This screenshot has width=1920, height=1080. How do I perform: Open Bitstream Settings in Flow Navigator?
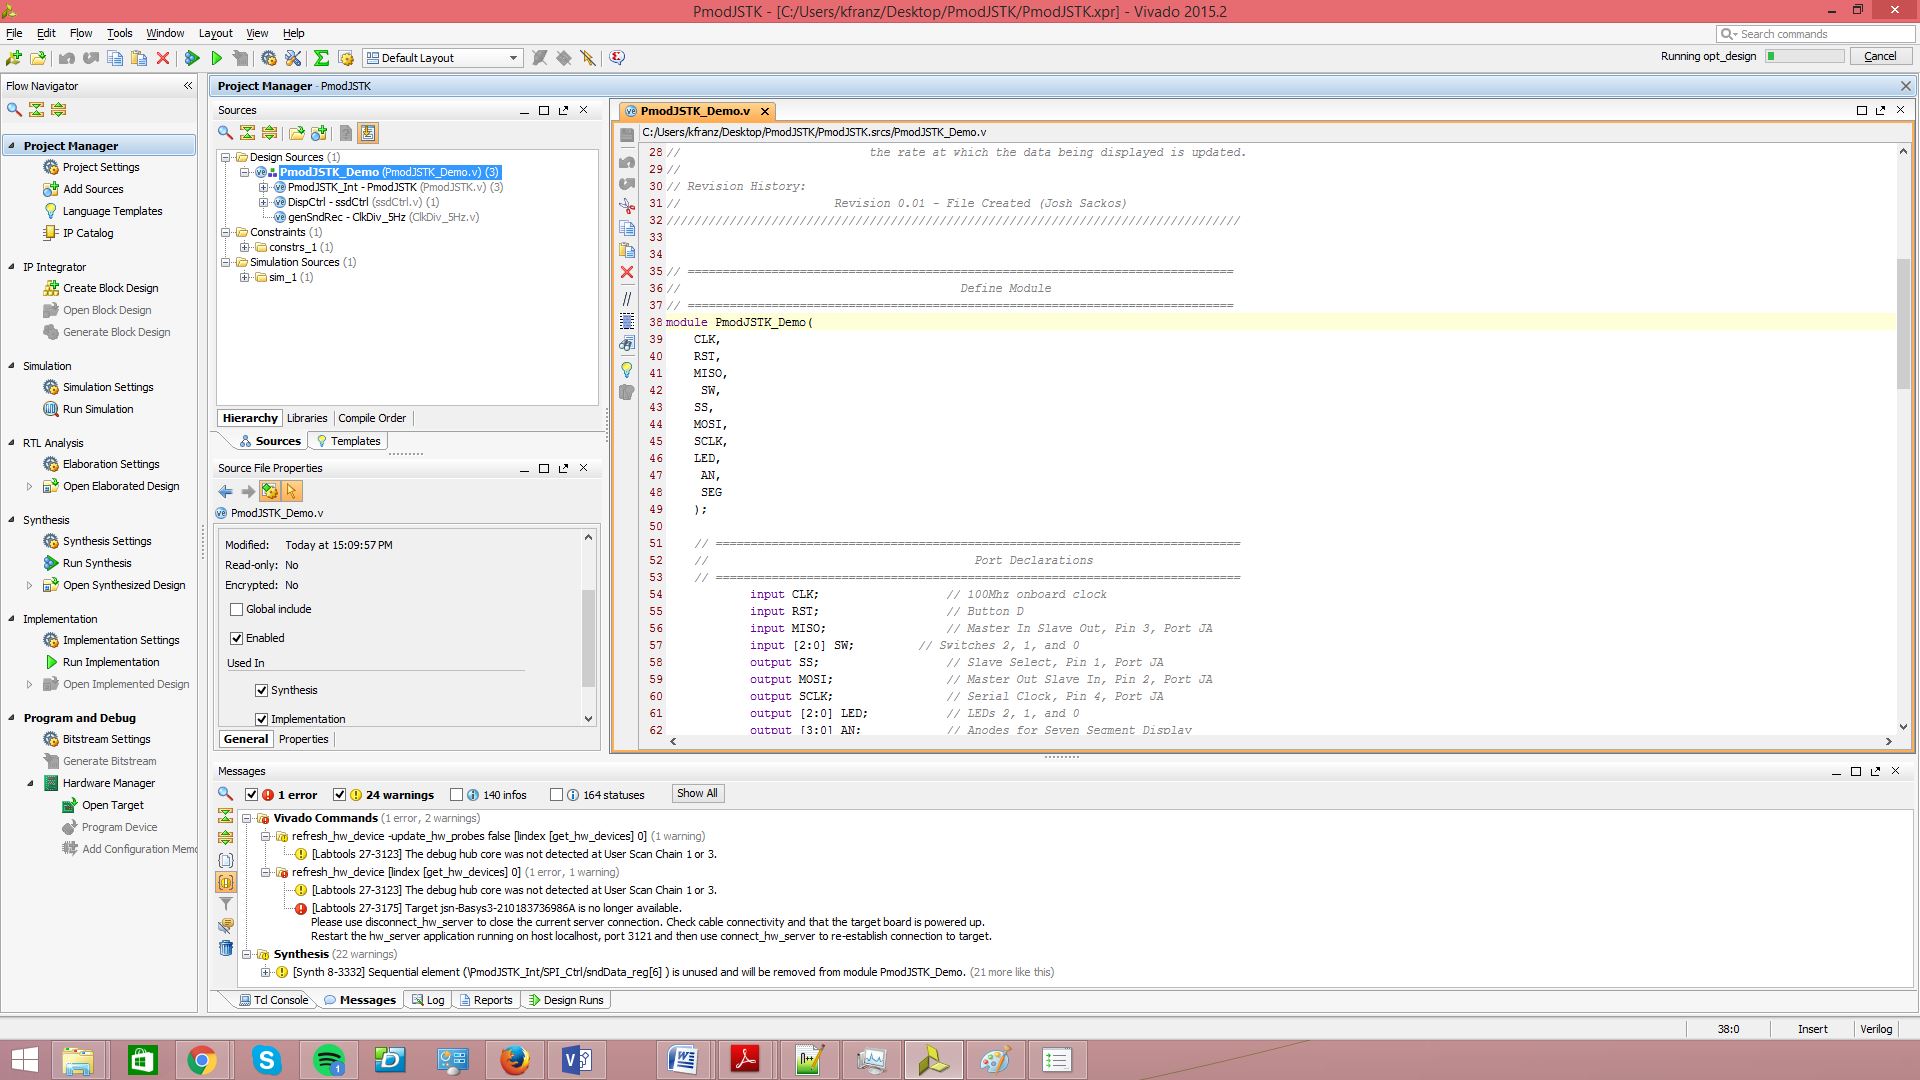click(106, 739)
